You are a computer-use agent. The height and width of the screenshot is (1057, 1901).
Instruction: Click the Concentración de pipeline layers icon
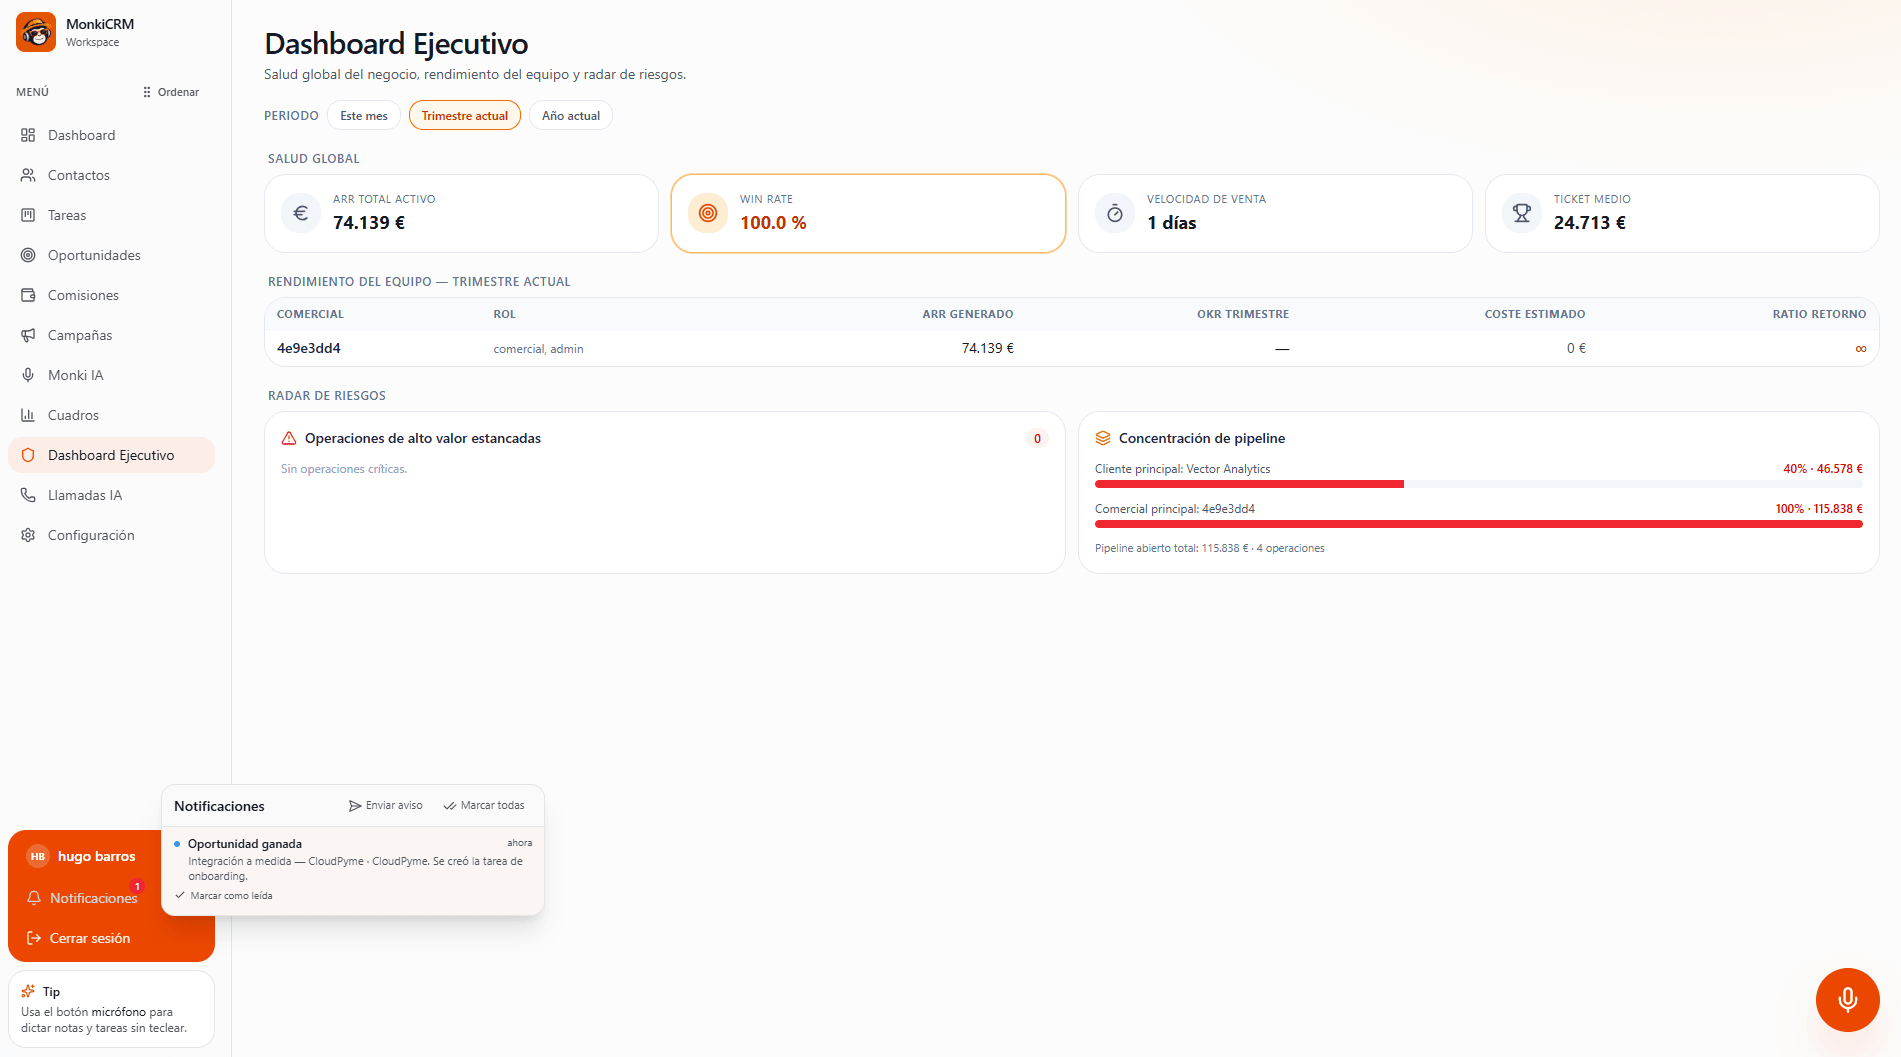click(1103, 438)
